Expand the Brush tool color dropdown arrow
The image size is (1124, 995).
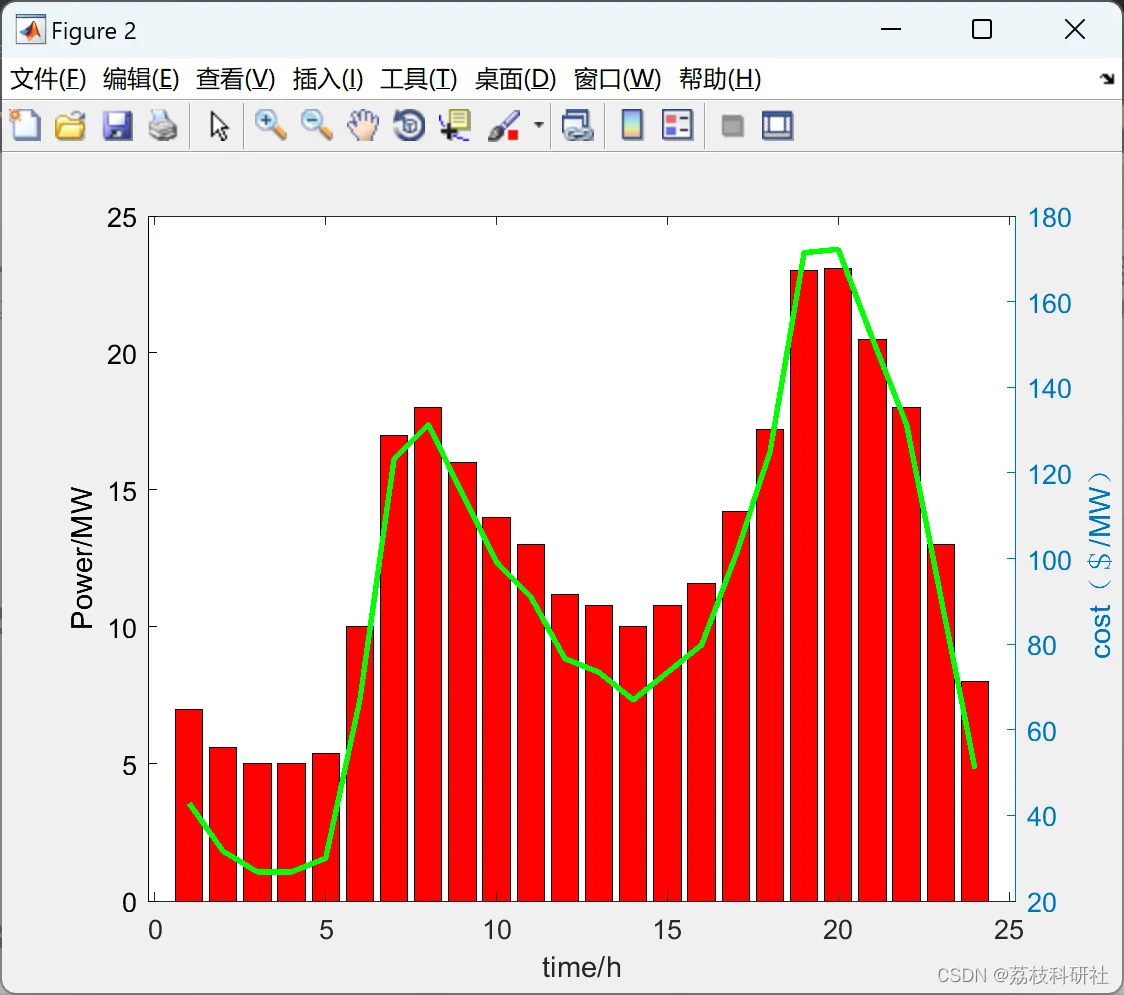point(539,125)
